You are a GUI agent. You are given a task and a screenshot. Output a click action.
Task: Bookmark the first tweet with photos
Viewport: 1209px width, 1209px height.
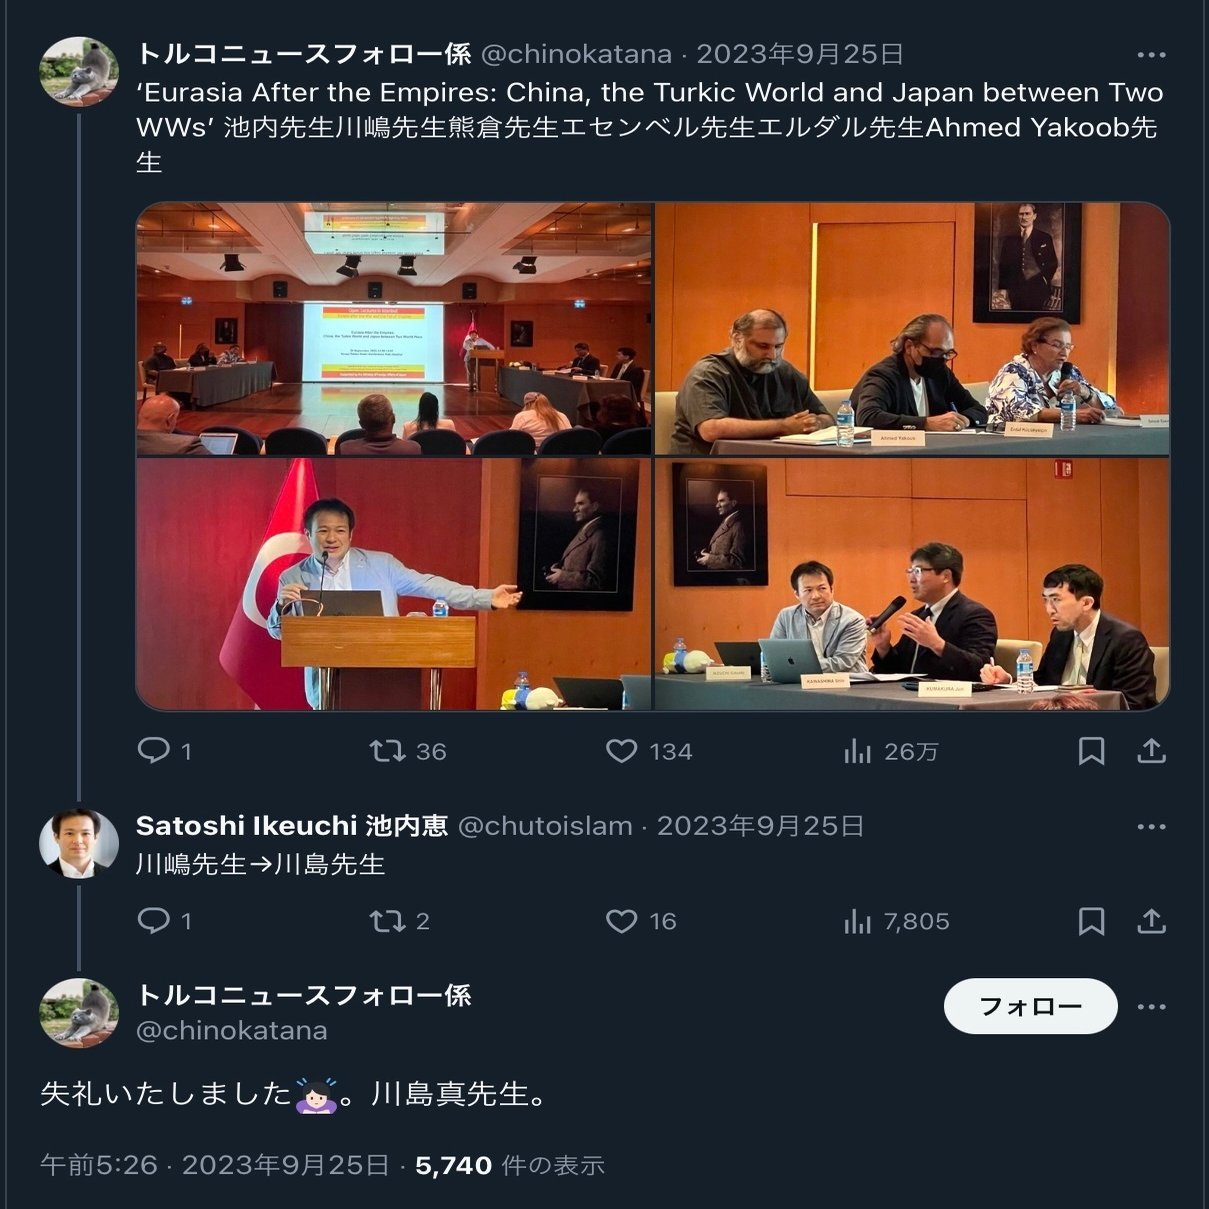point(1091,750)
